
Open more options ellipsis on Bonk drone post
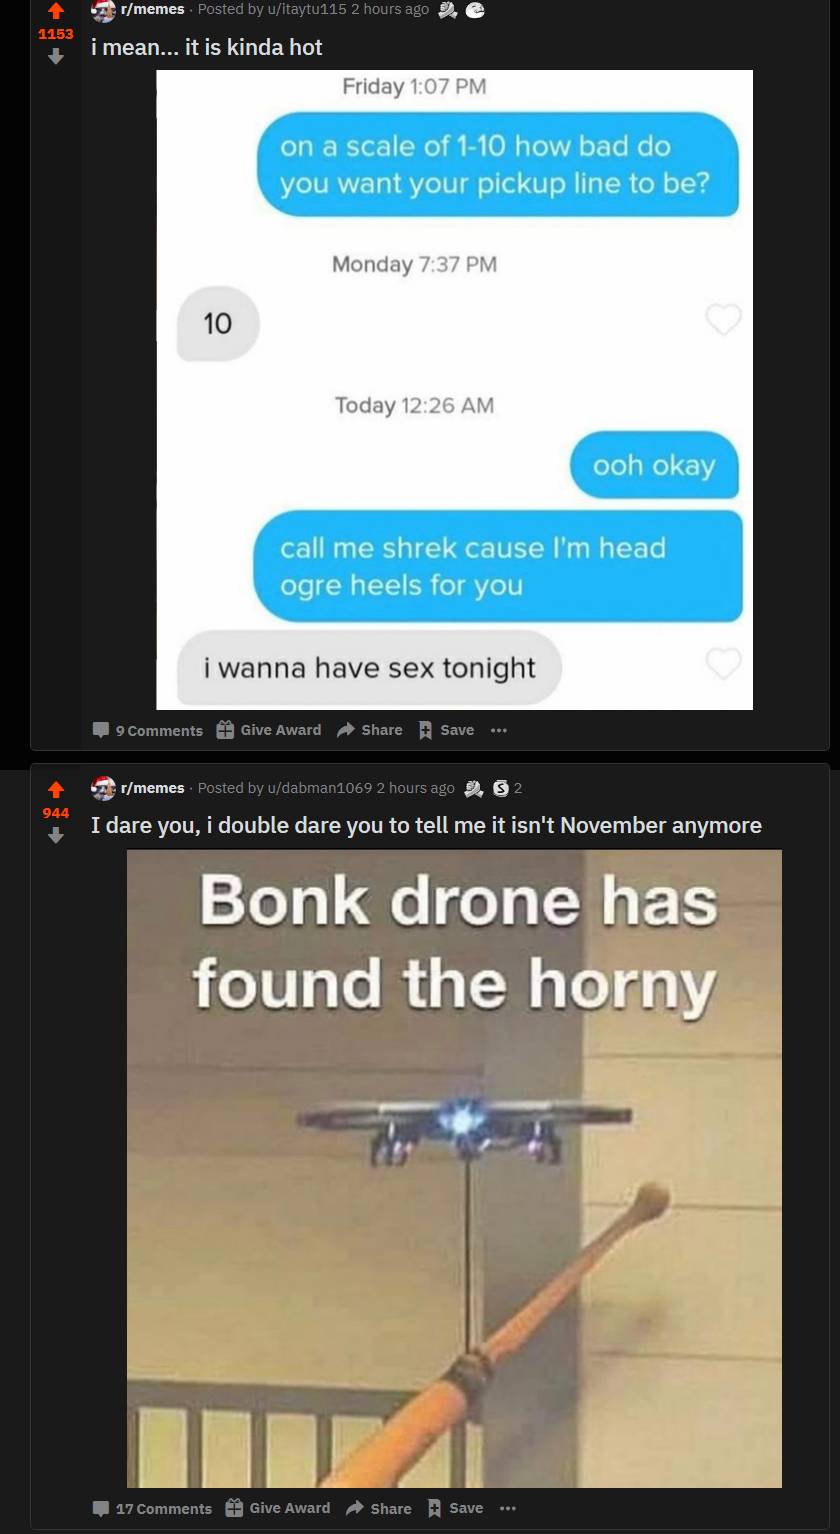[x=508, y=1508]
